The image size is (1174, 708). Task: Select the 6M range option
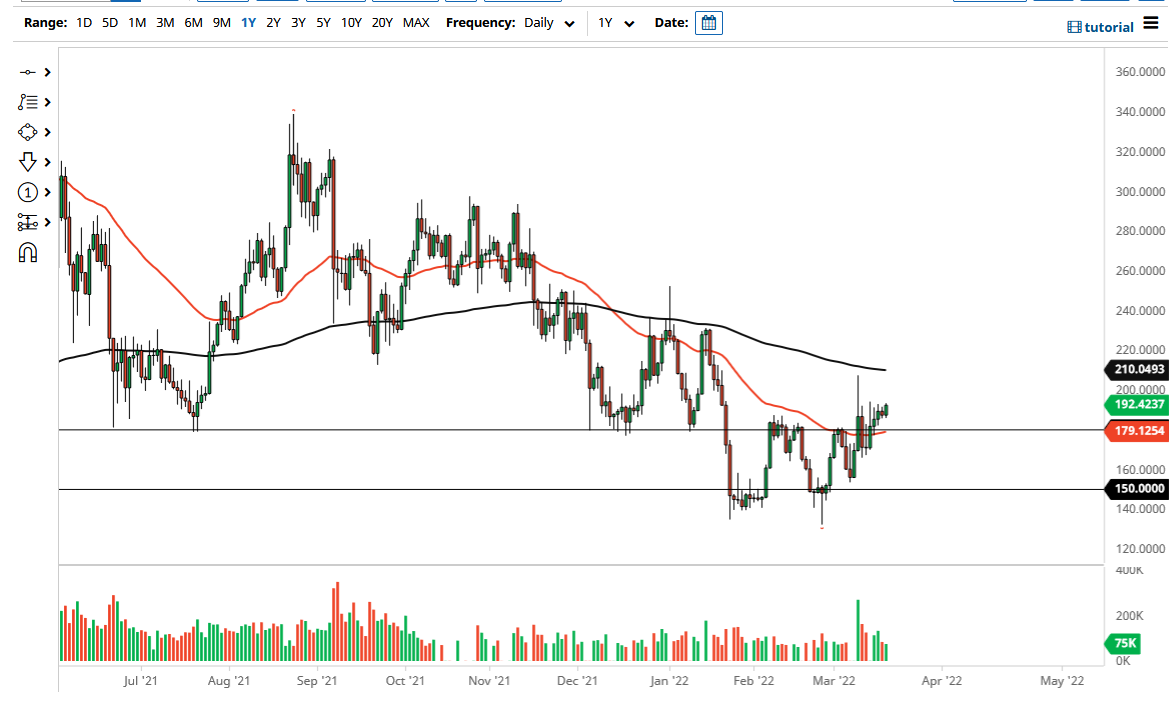tap(192, 21)
